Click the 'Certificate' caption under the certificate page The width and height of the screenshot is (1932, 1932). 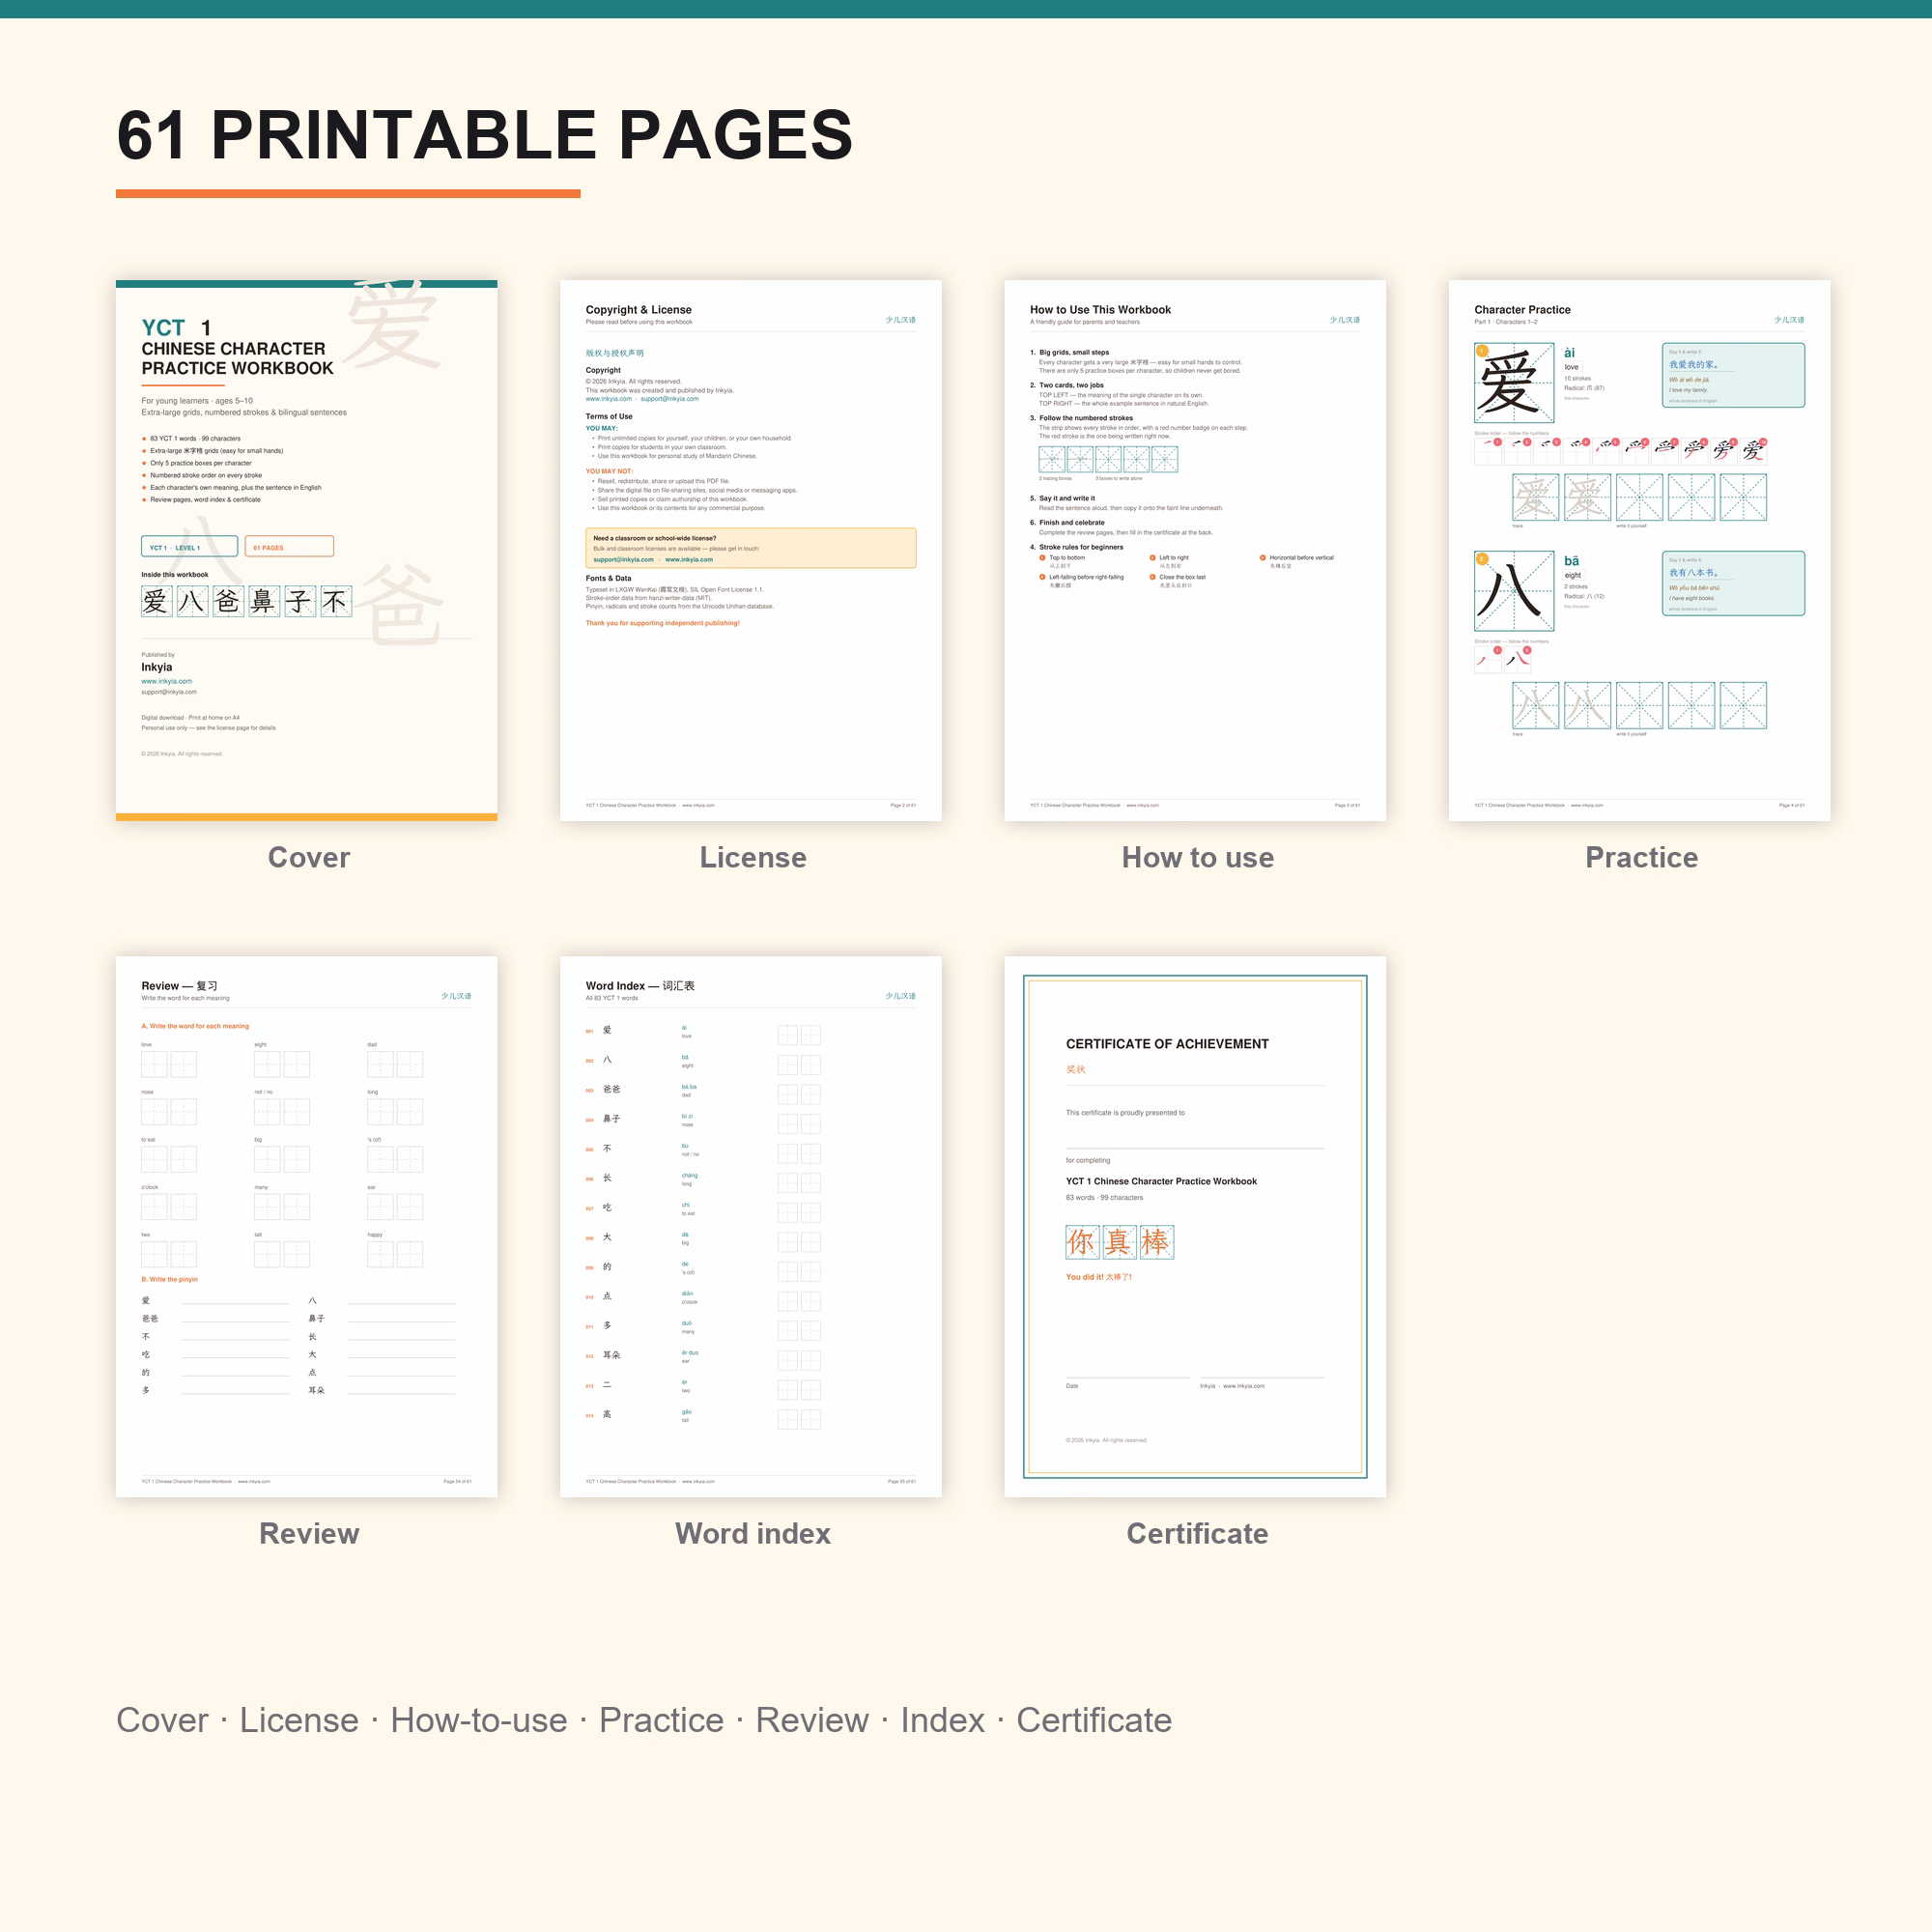tap(1197, 1534)
